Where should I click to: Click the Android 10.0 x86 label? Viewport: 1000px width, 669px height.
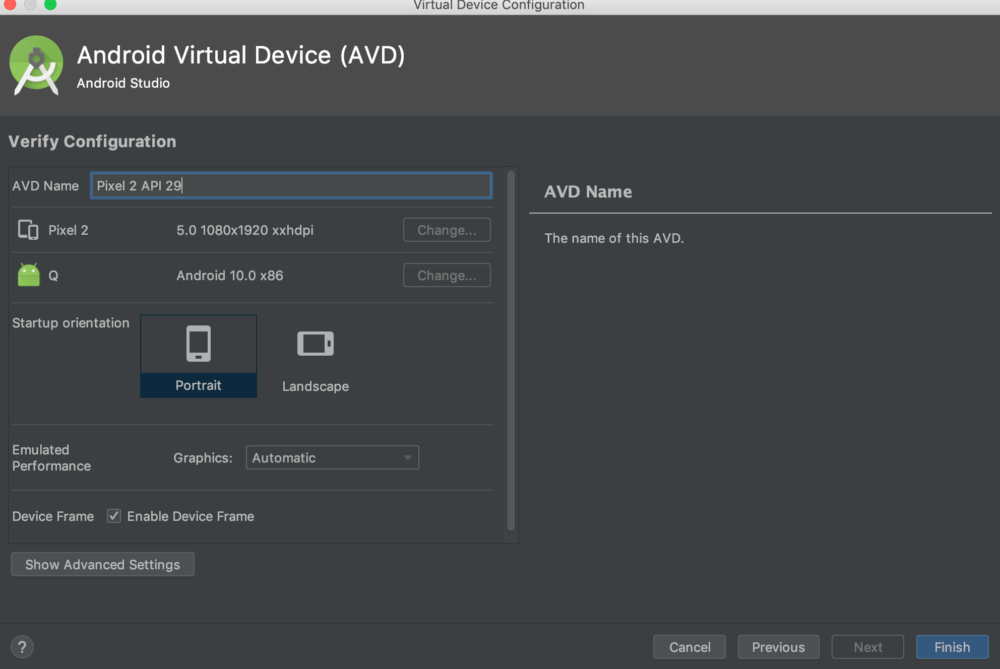pos(230,276)
